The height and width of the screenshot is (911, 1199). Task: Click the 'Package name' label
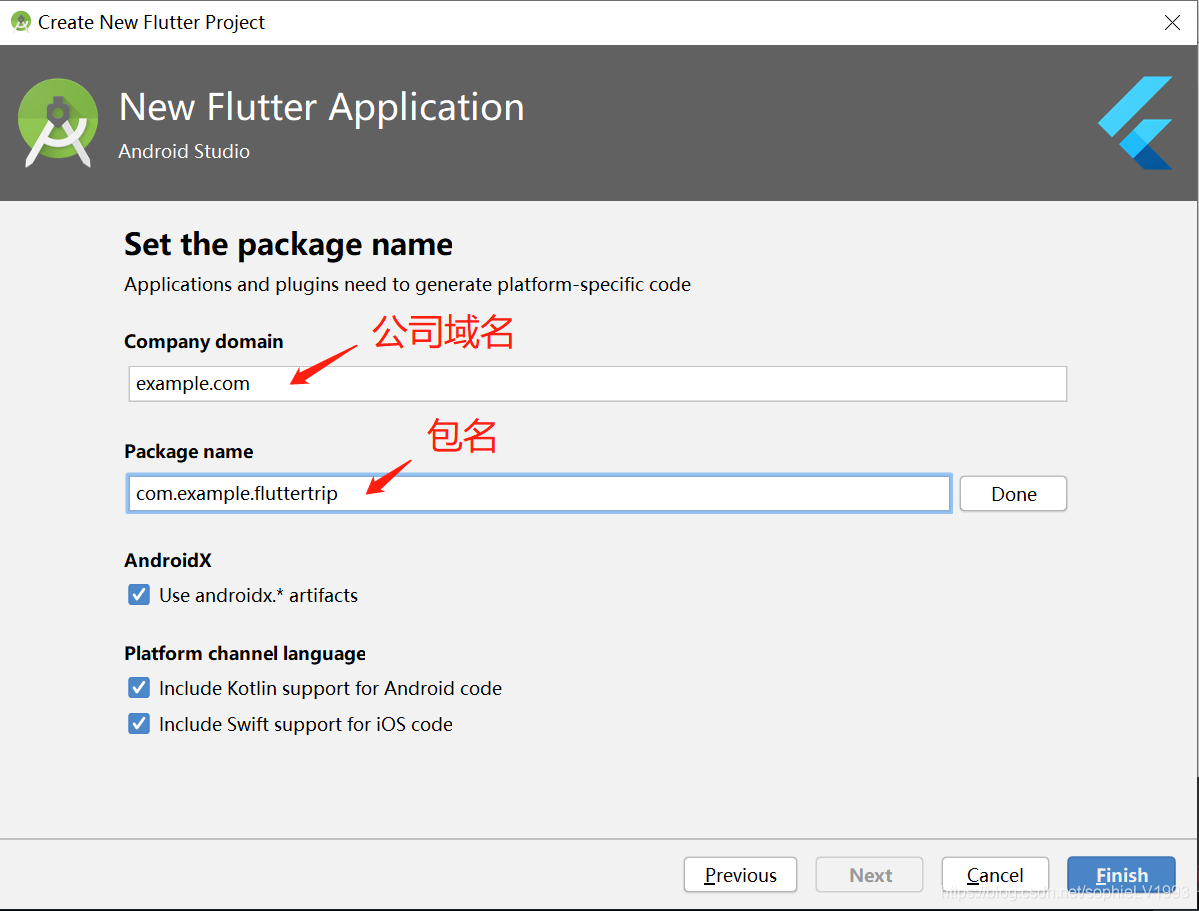click(189, 451)
